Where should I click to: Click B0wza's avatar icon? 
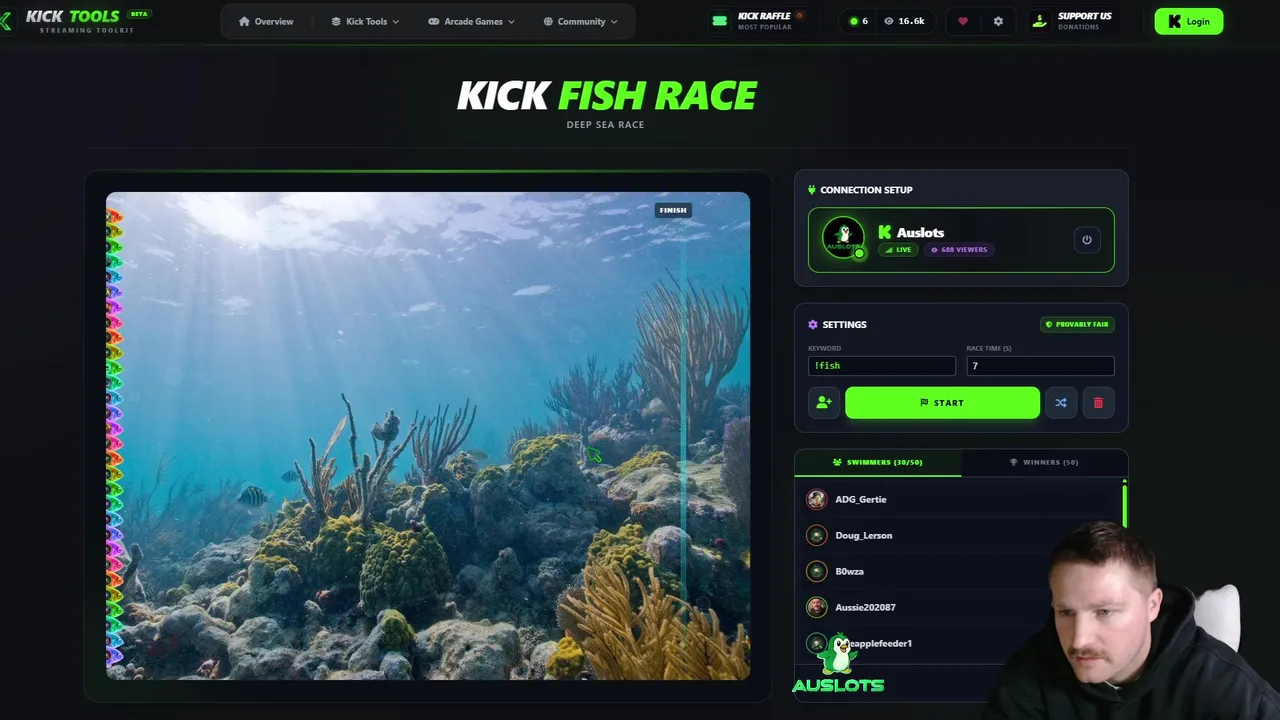[817, 571]
